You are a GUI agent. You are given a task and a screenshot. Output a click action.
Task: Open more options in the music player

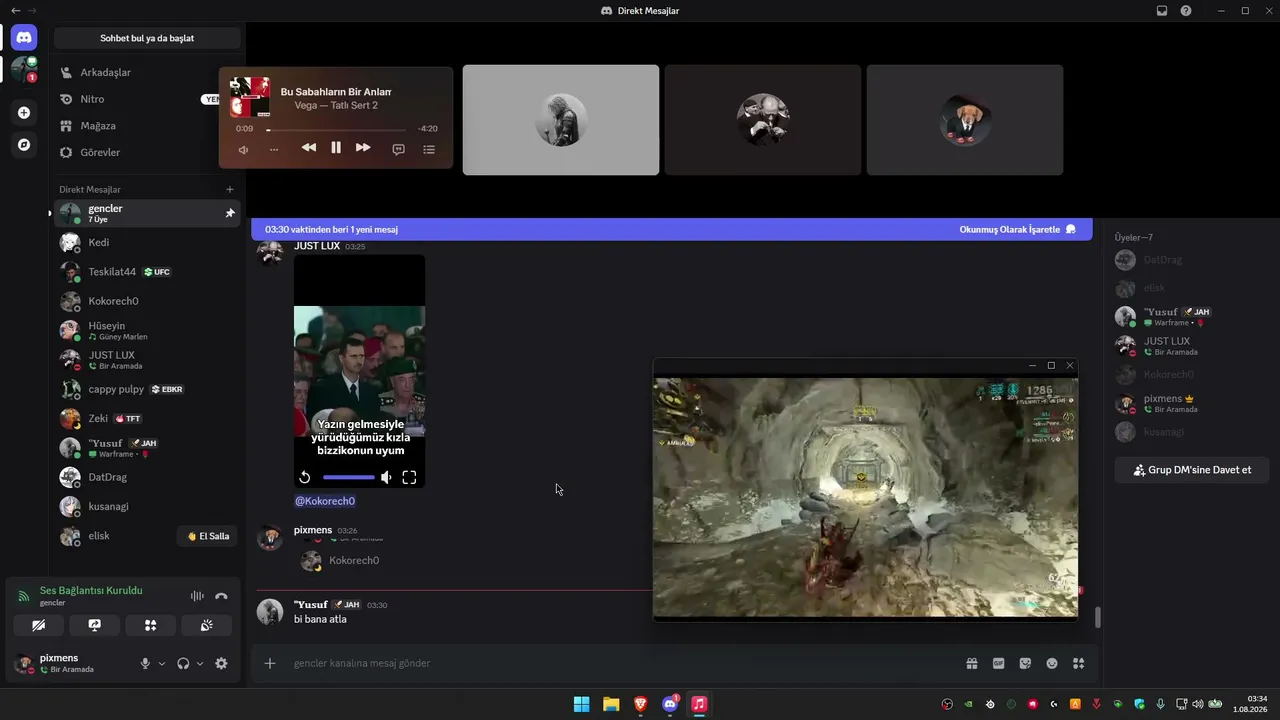coord(274,149)
